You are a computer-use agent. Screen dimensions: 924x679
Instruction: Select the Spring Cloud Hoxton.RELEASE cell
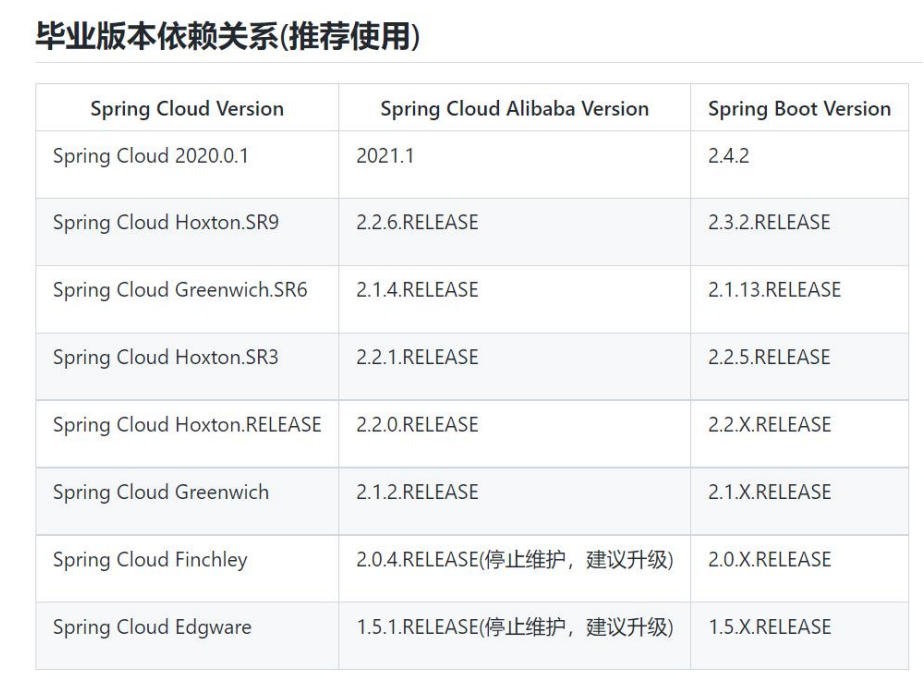(187, 425)
